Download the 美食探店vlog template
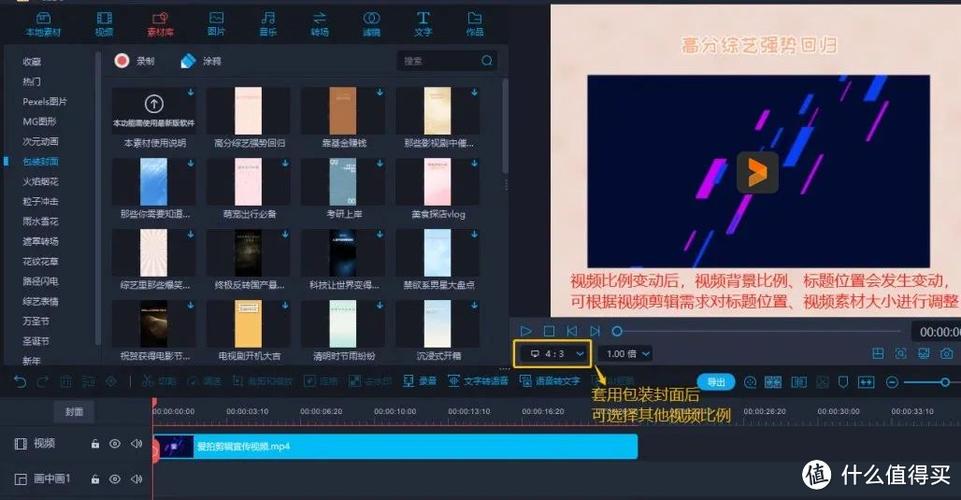 pos(474,164)
